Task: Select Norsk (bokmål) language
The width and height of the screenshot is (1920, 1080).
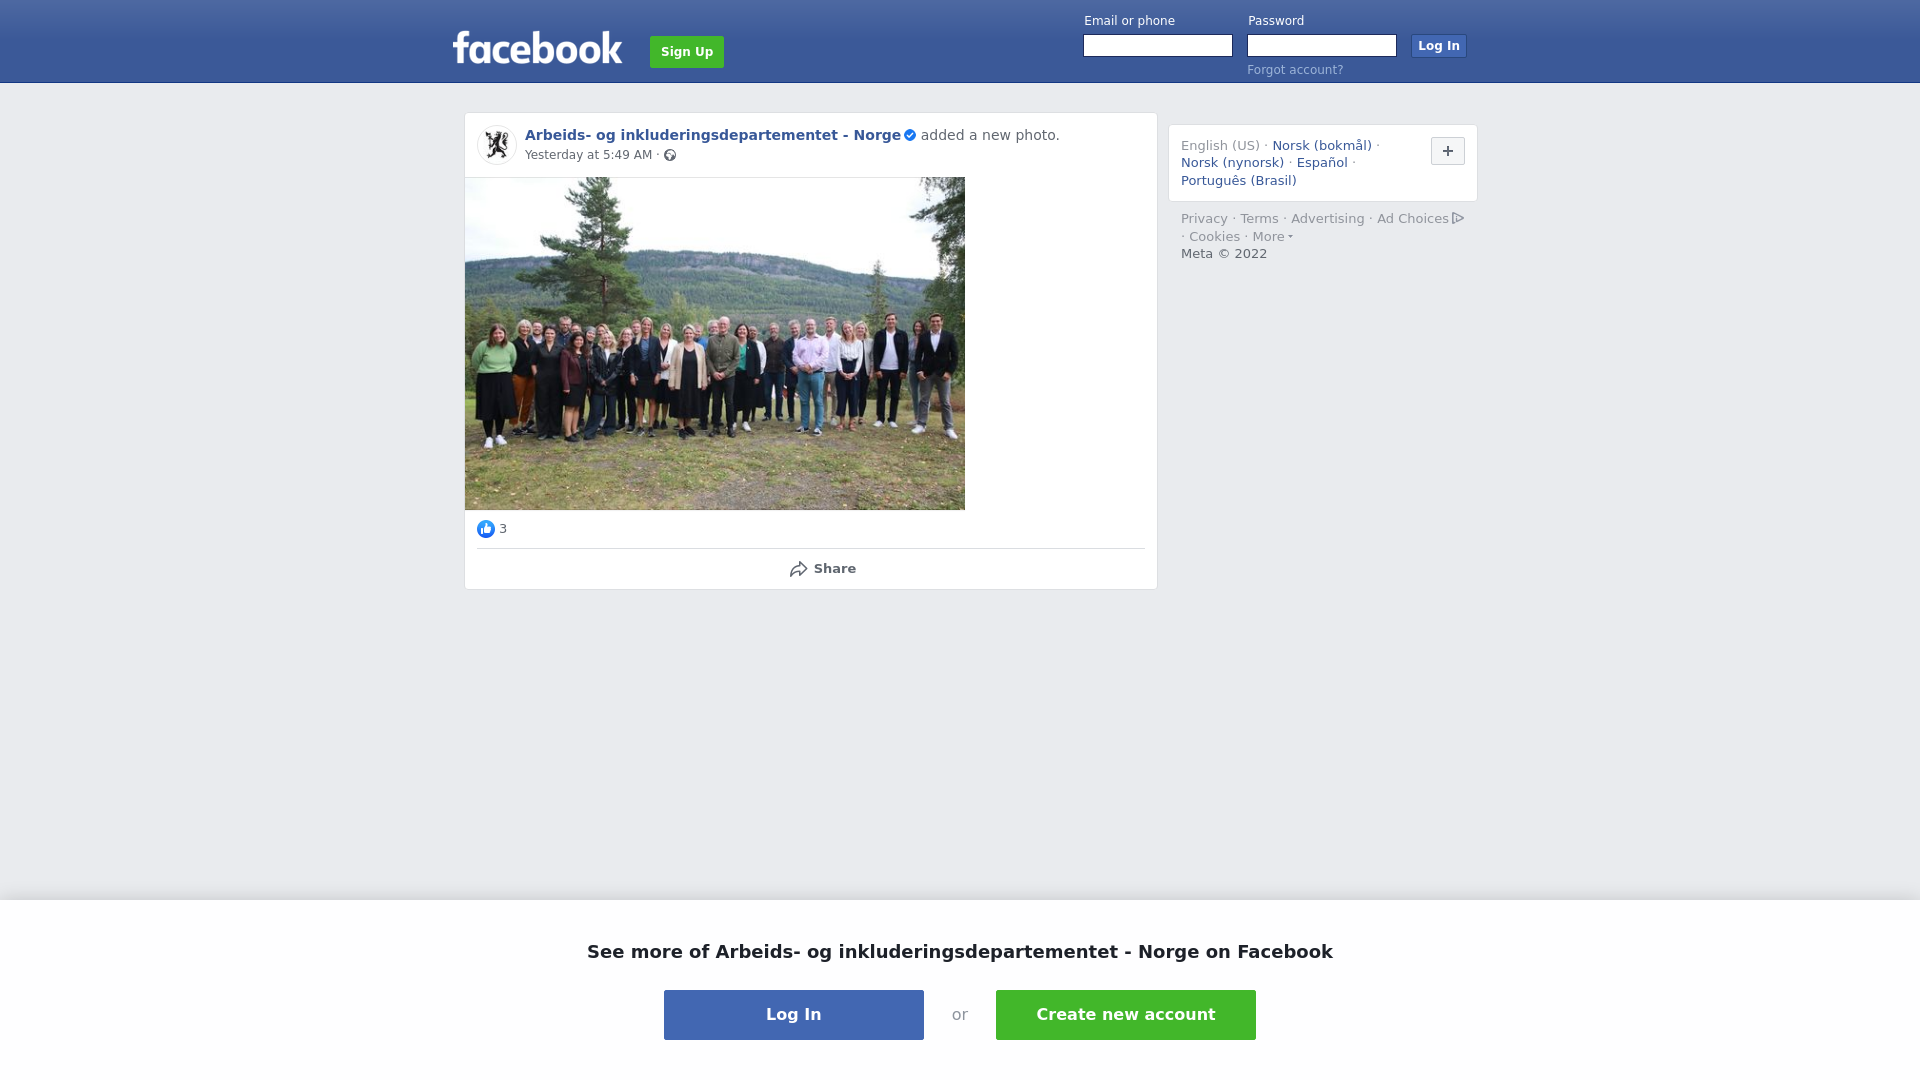Action: point(1322,146)
